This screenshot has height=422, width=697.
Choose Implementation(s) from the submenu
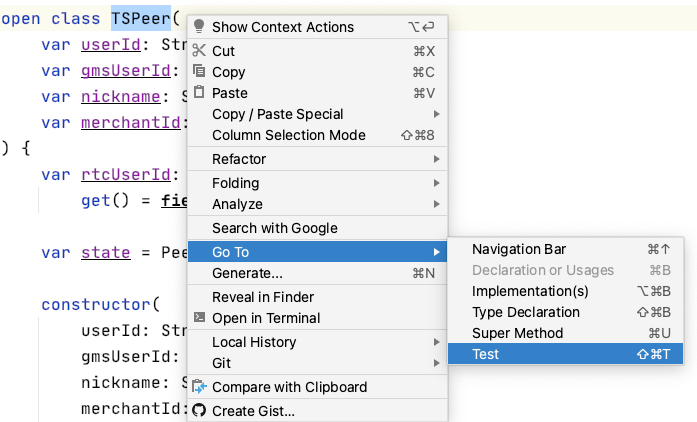coord(530,291)
